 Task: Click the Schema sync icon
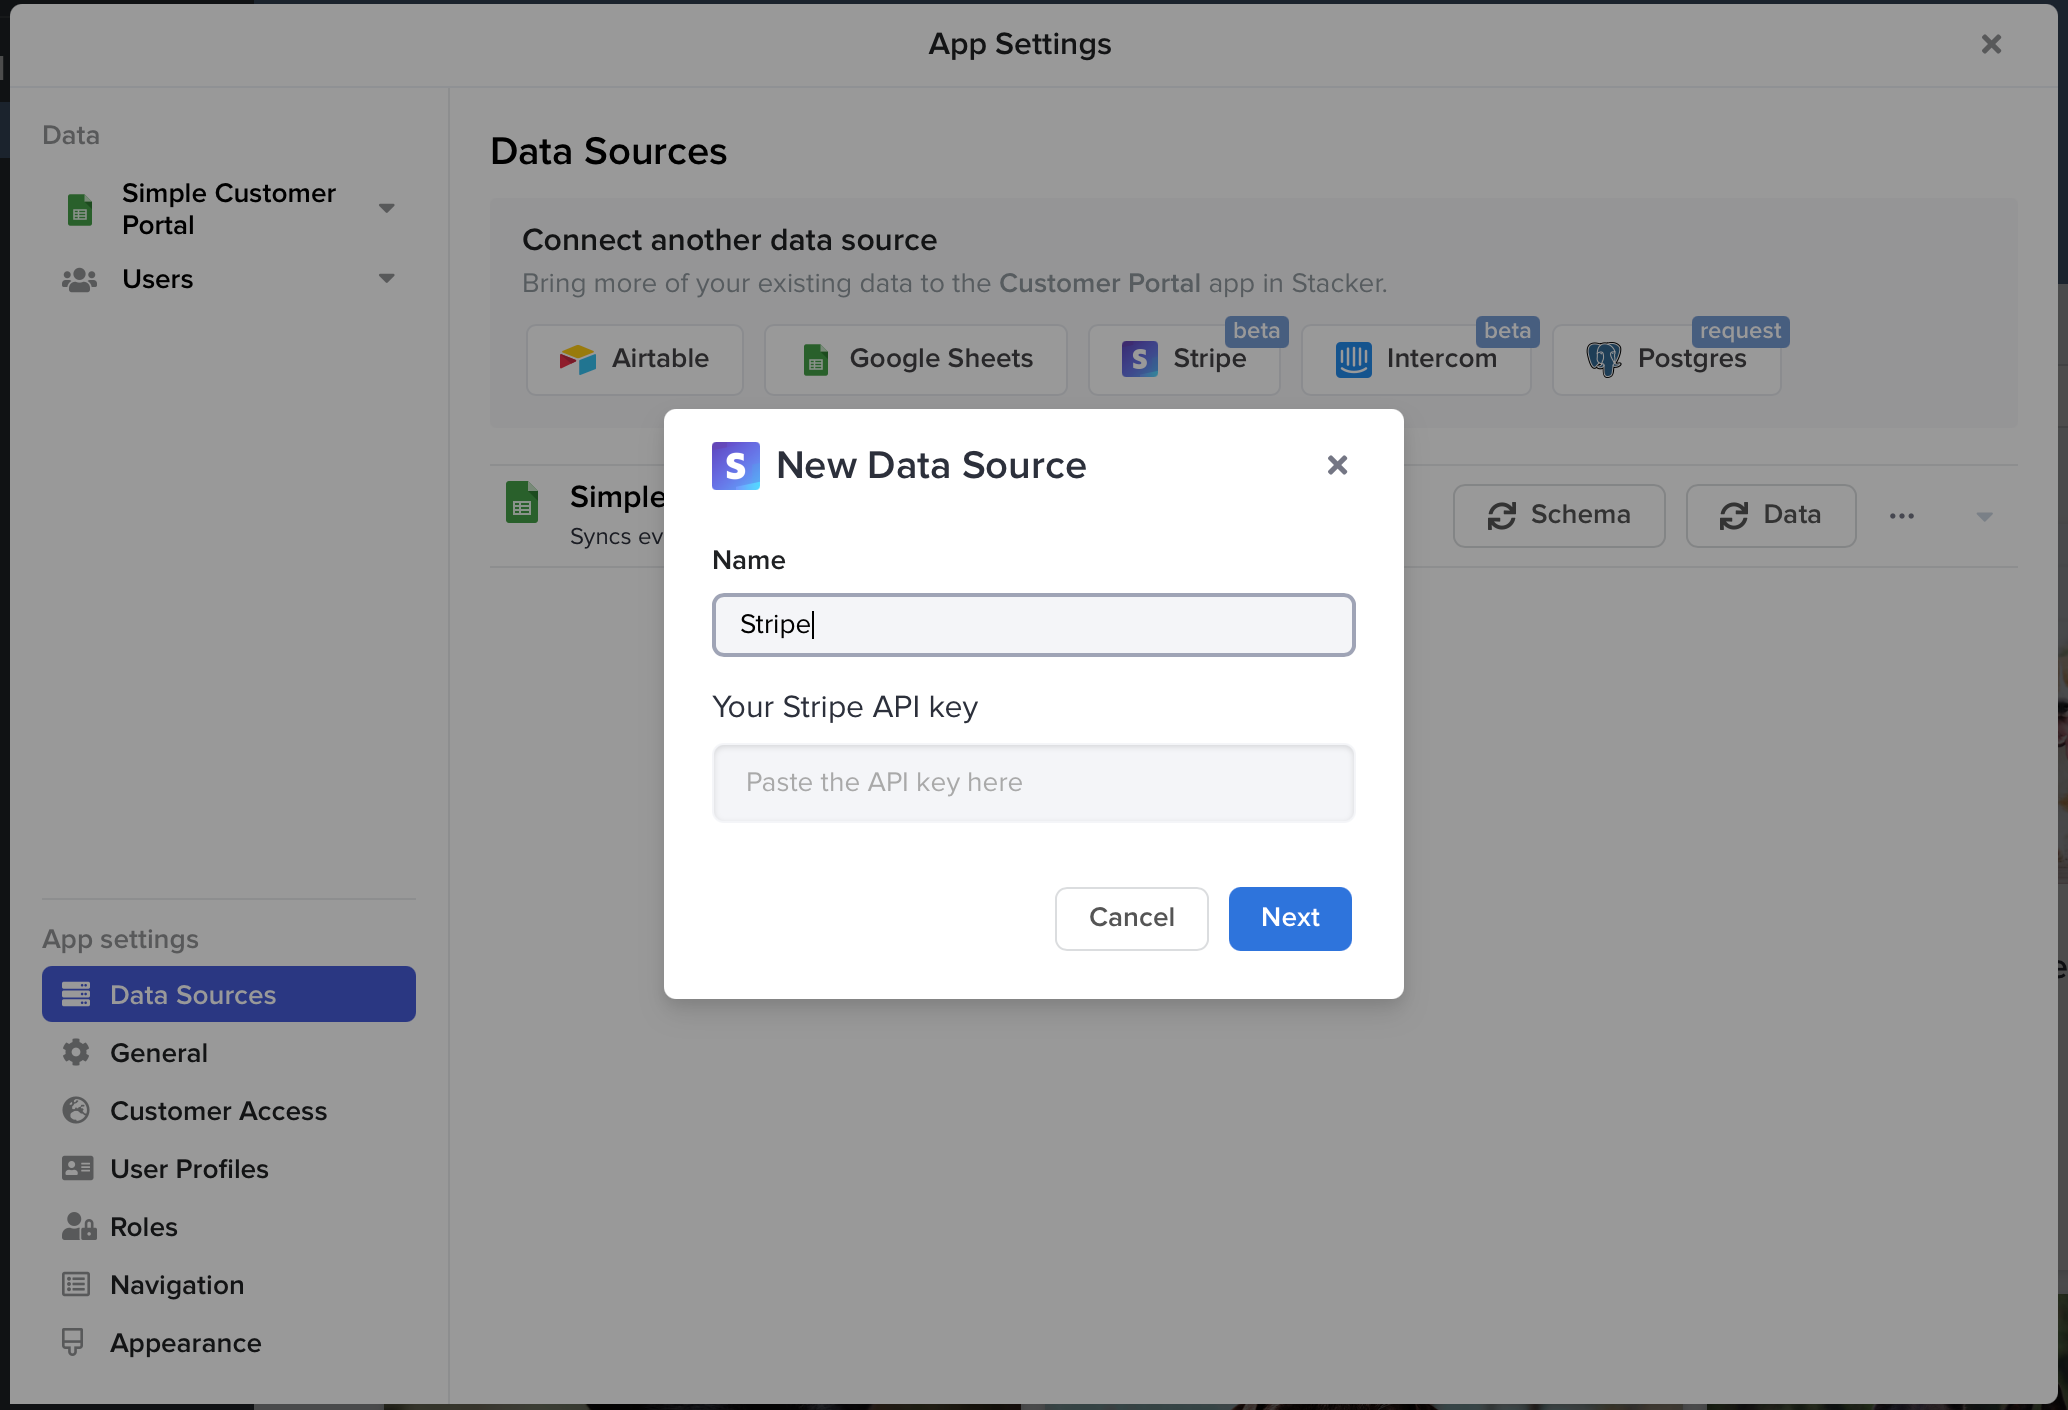1501,514
